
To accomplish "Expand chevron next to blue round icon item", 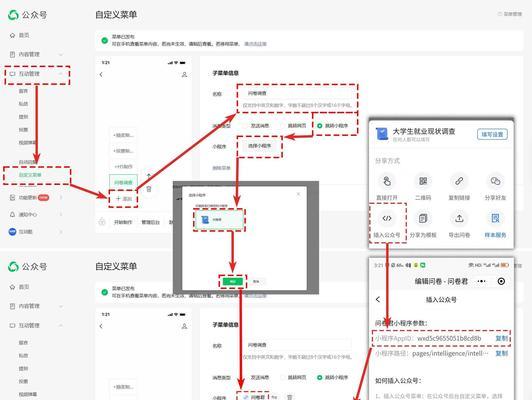I will coord(61,232).
